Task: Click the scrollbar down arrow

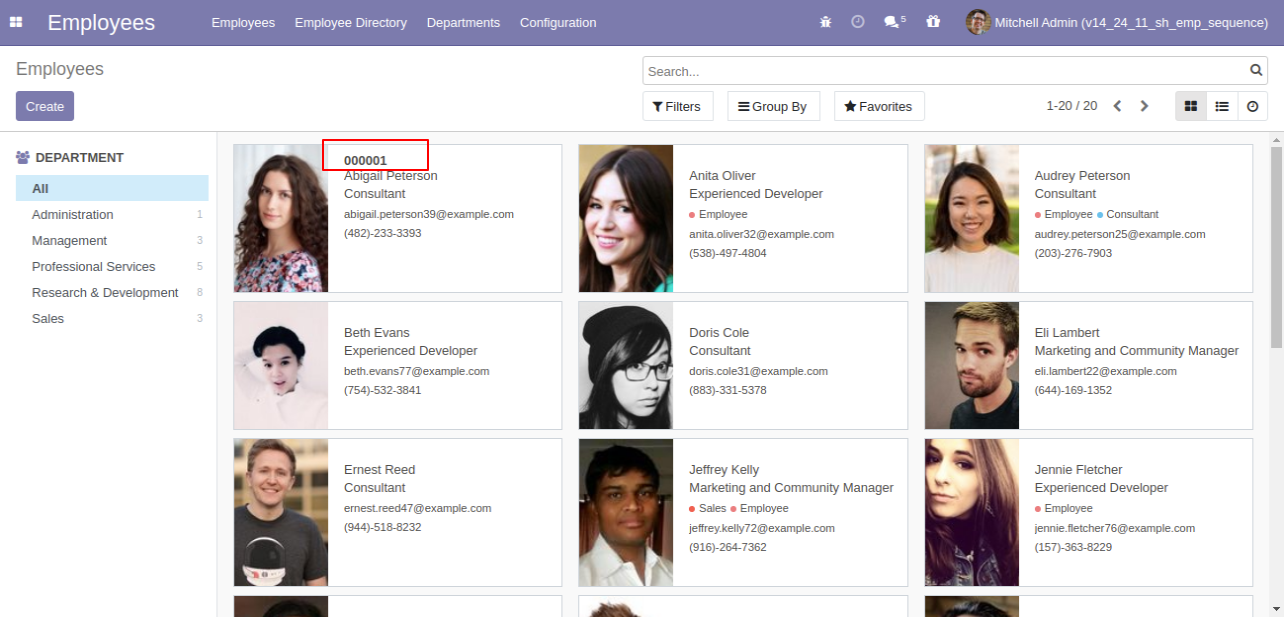Action: [1276, 608]
